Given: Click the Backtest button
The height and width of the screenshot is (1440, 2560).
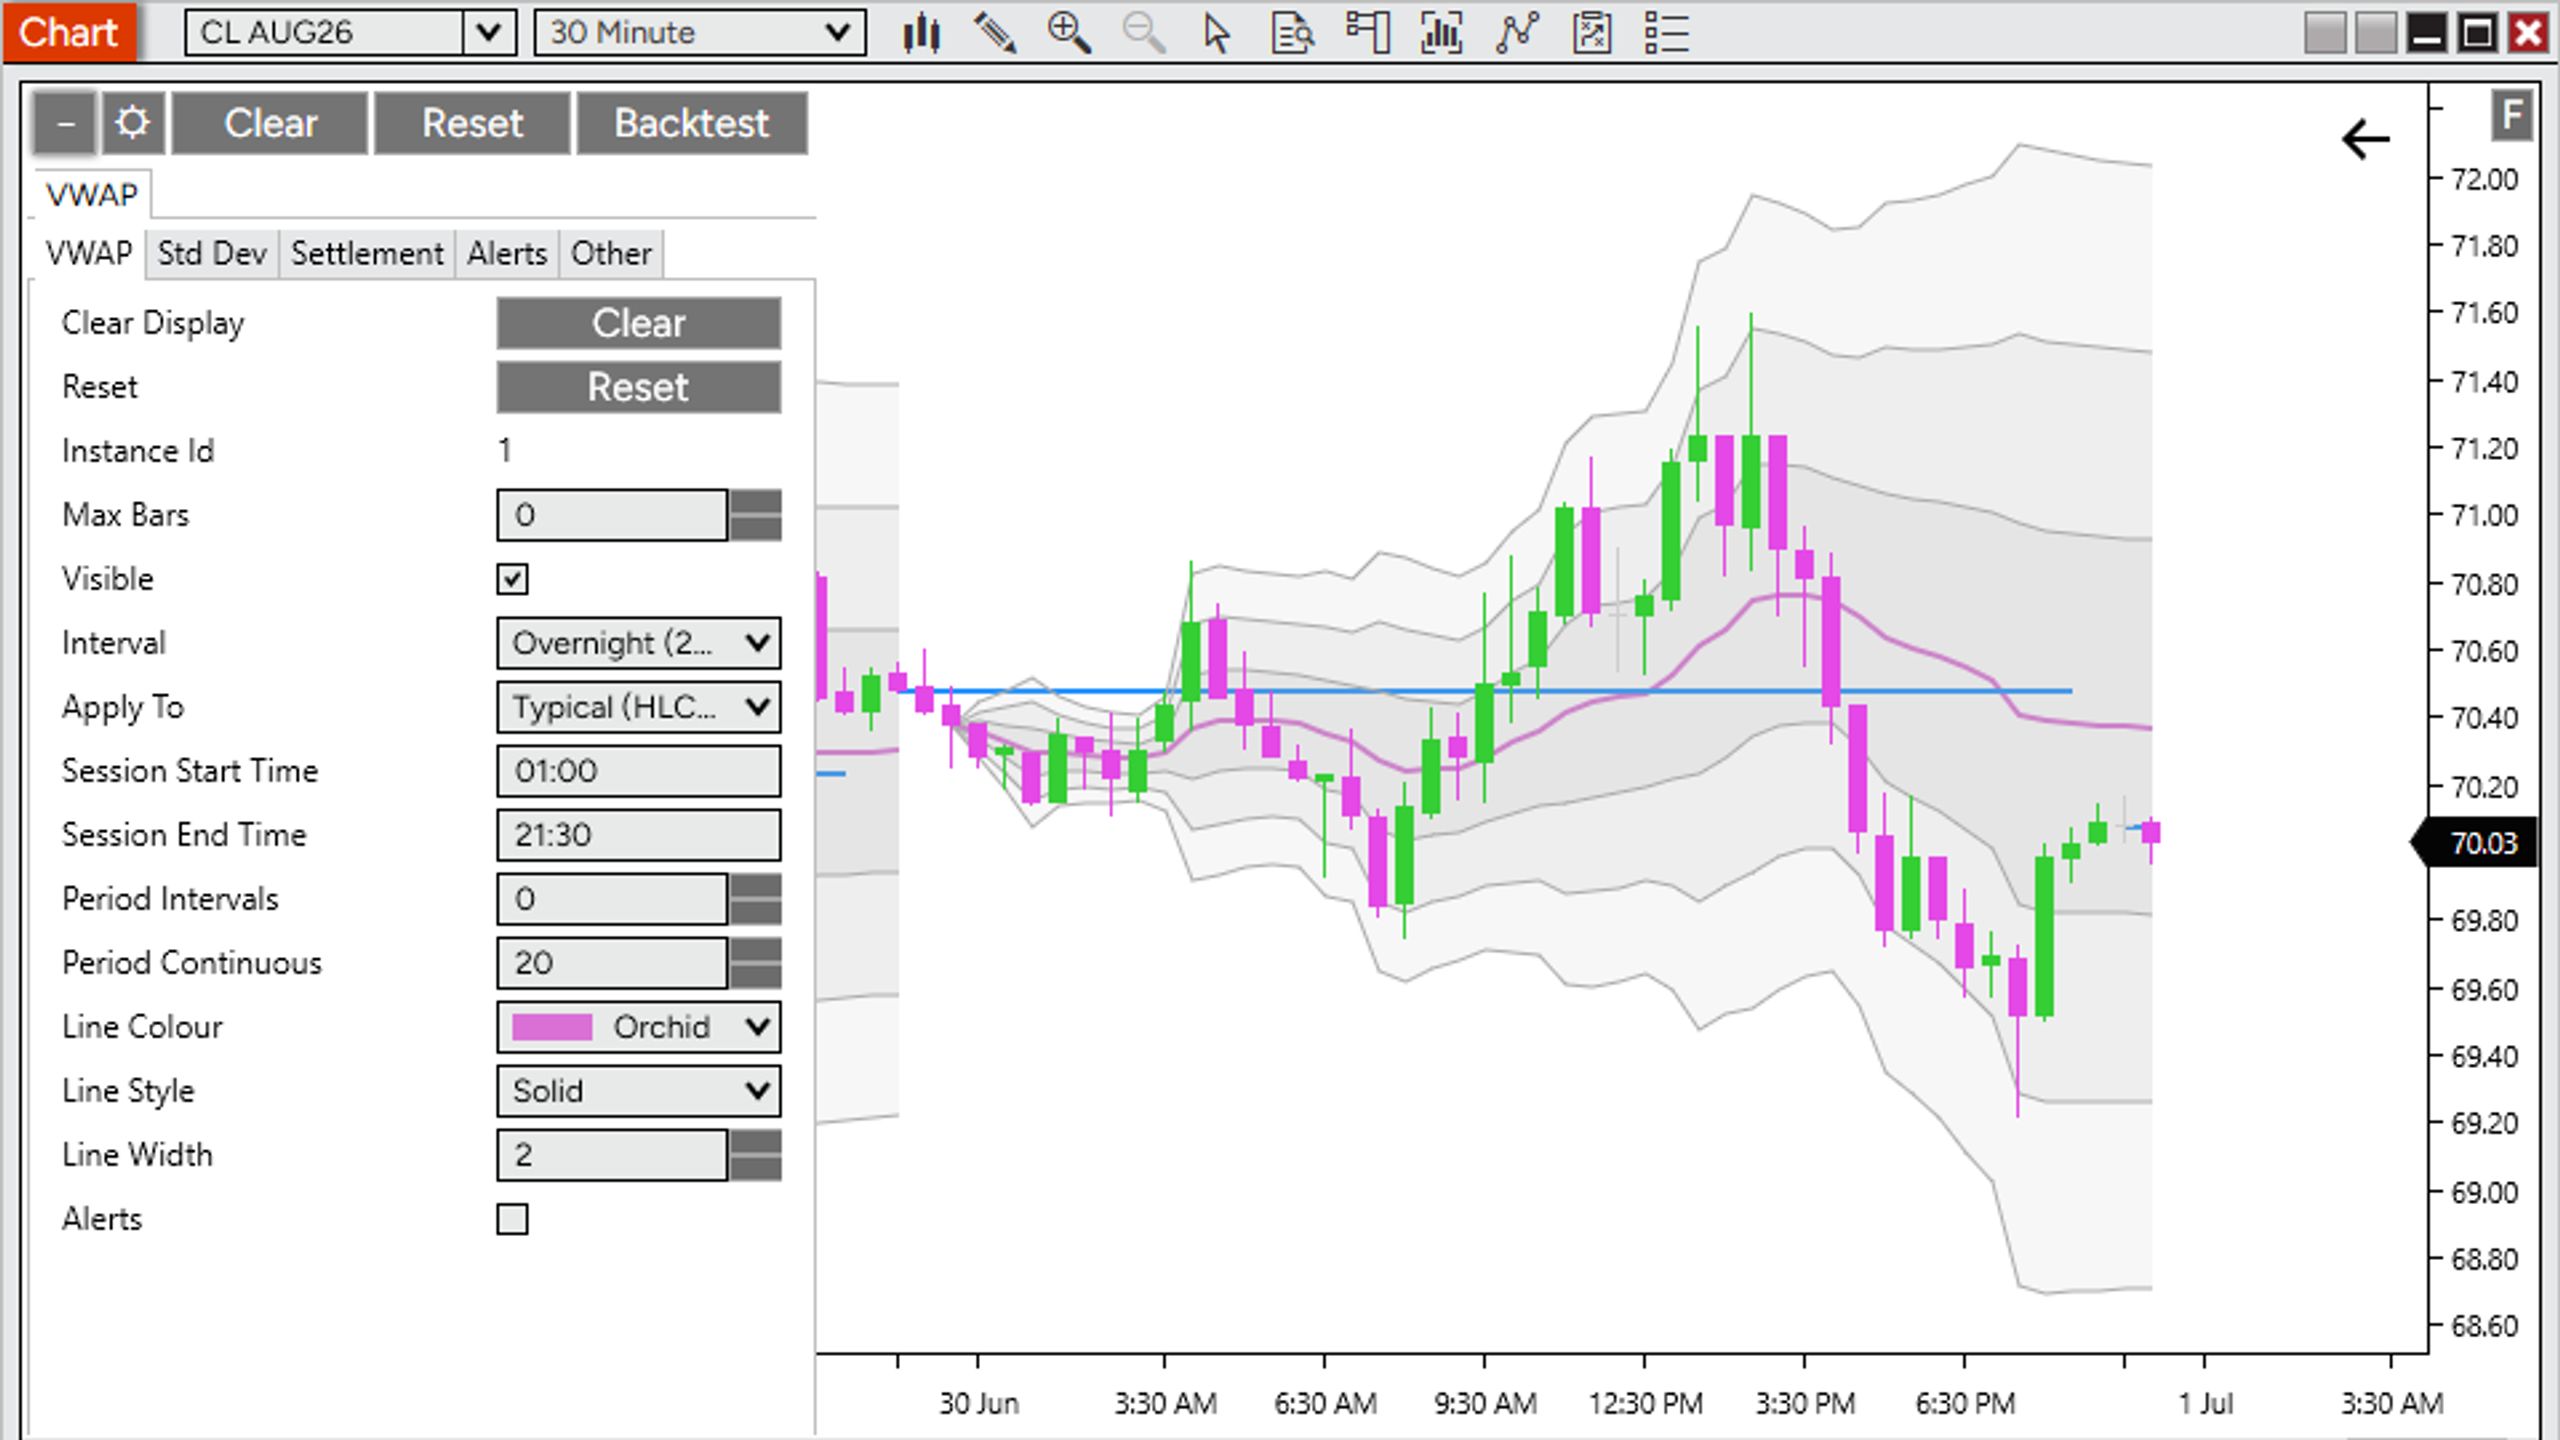Looking at the screenshot, I should pyautogui.click(x=692, y=123).
